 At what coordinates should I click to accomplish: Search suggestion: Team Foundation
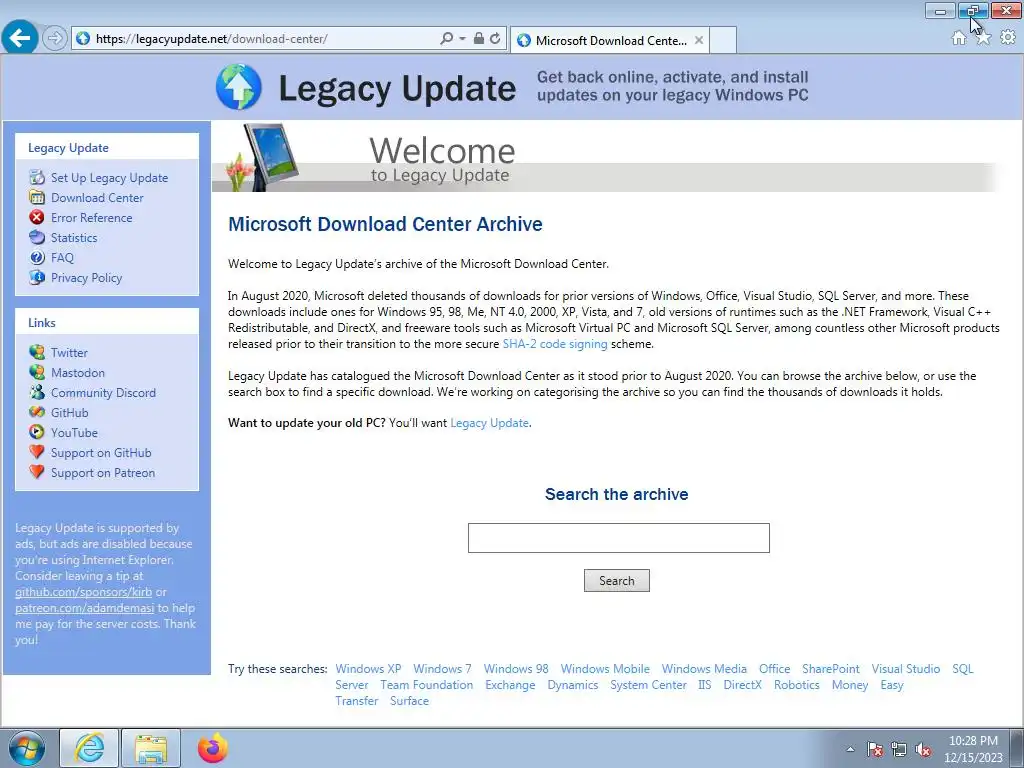(x=426, y=684)
